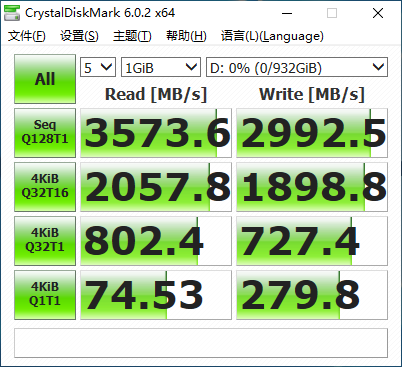Open the 设置(S) menu
The image size is (402, 367).
(79, 36)
